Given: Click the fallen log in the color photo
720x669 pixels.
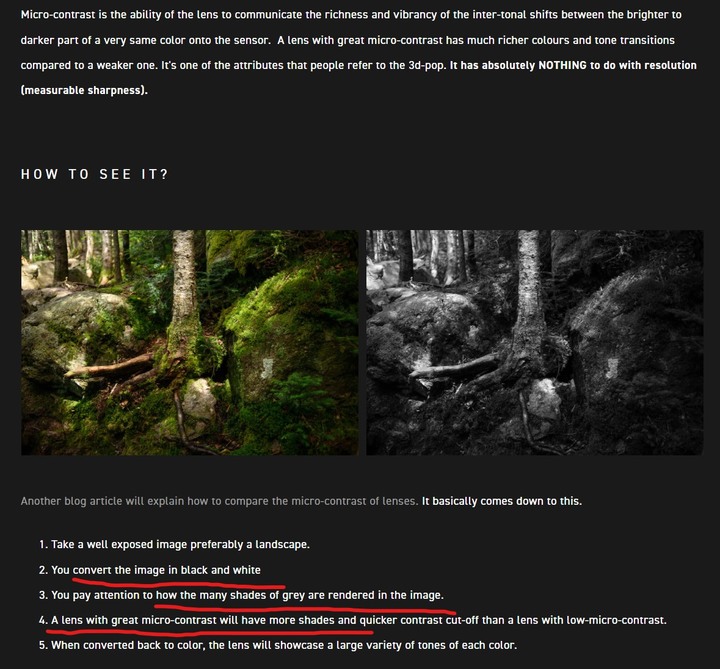Looking at the screenshot, I should point(112,366).
